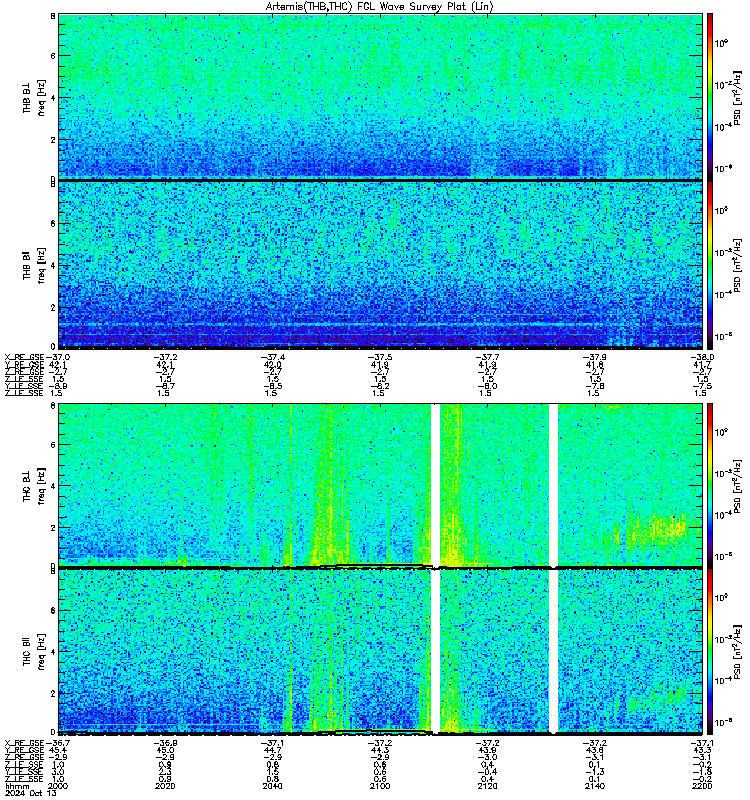Click the '2200' time label
Screen dimensions: 750x800
702,786
